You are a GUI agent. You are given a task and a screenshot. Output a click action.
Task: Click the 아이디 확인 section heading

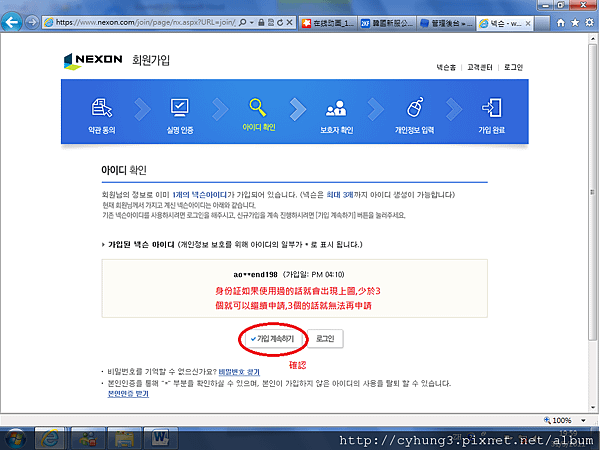124,170
